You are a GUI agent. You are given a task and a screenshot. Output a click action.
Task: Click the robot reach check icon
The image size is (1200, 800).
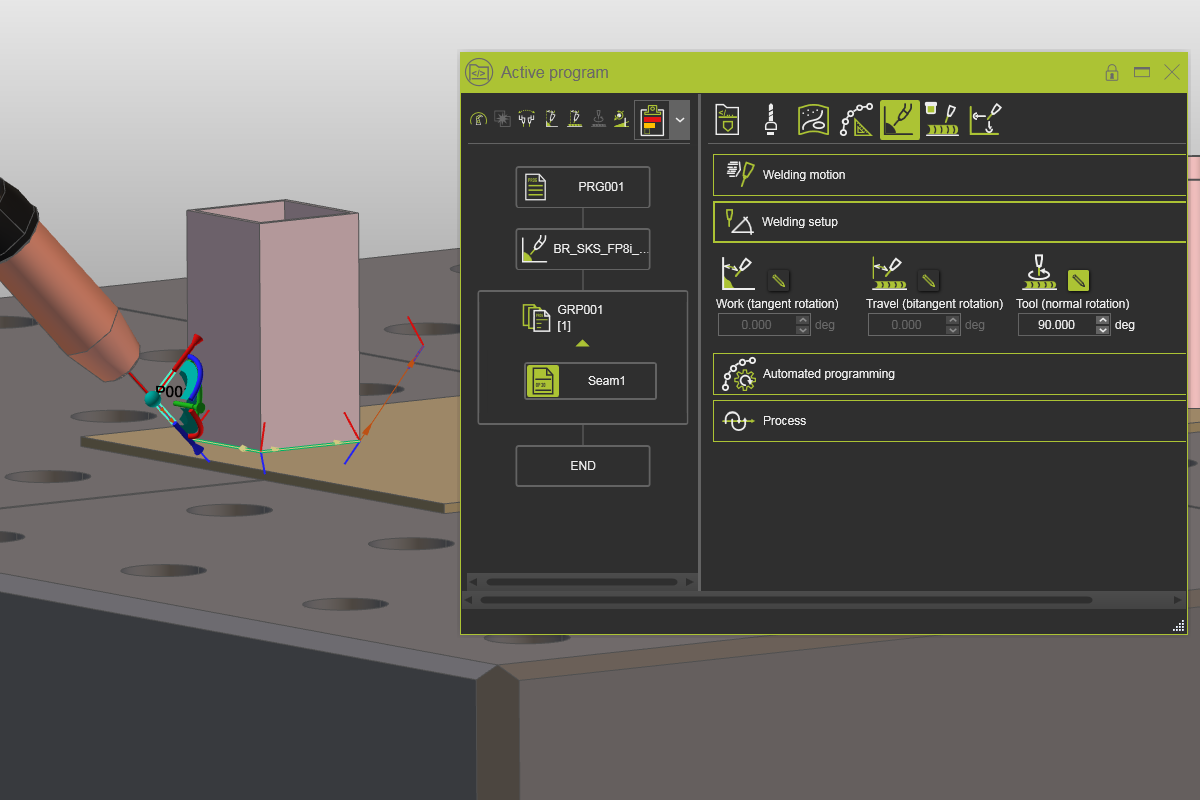pos(478,118)
